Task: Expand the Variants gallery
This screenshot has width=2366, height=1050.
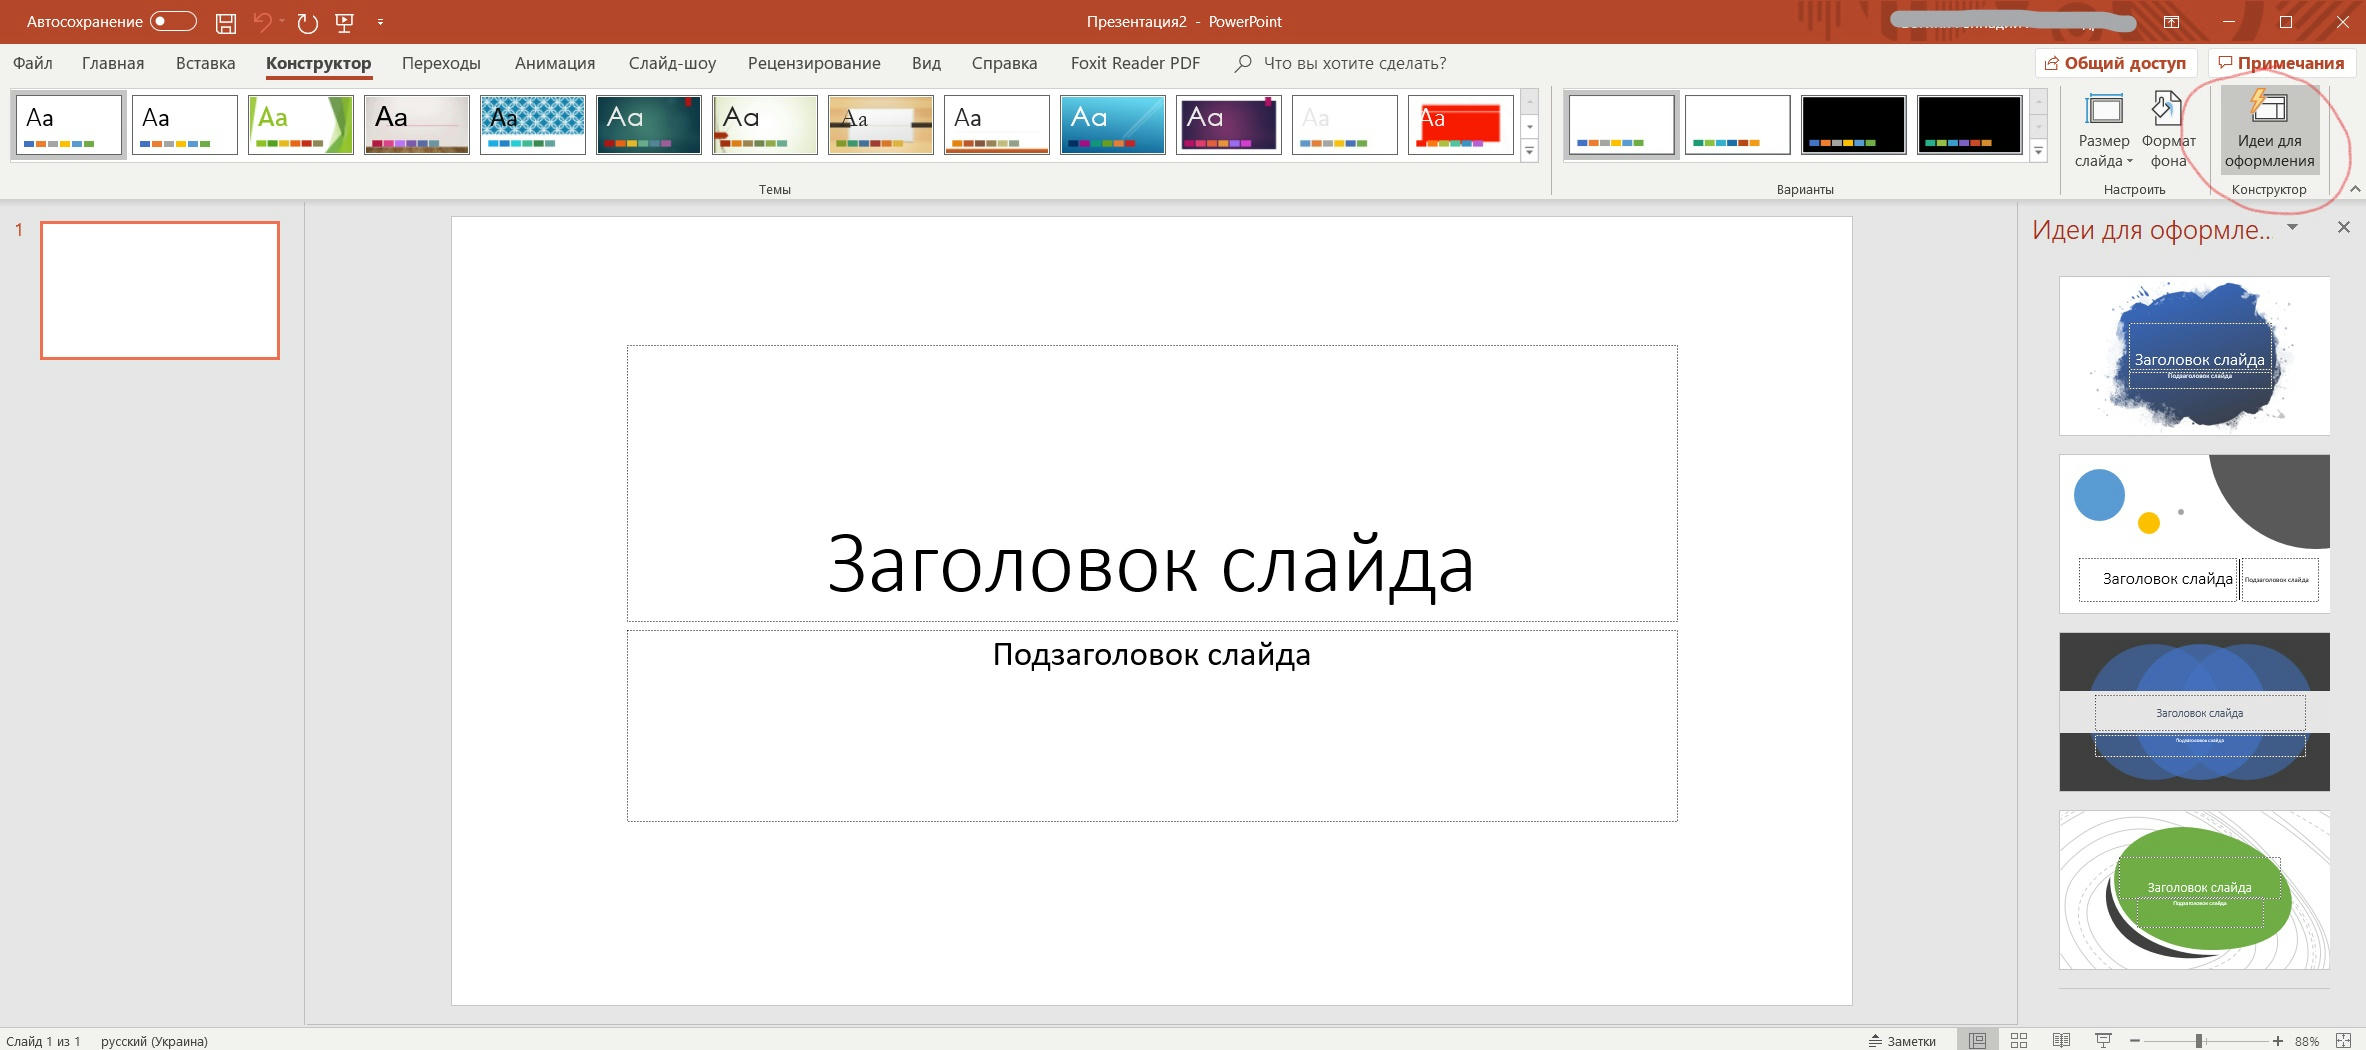Action: (x=2038, y=152)
